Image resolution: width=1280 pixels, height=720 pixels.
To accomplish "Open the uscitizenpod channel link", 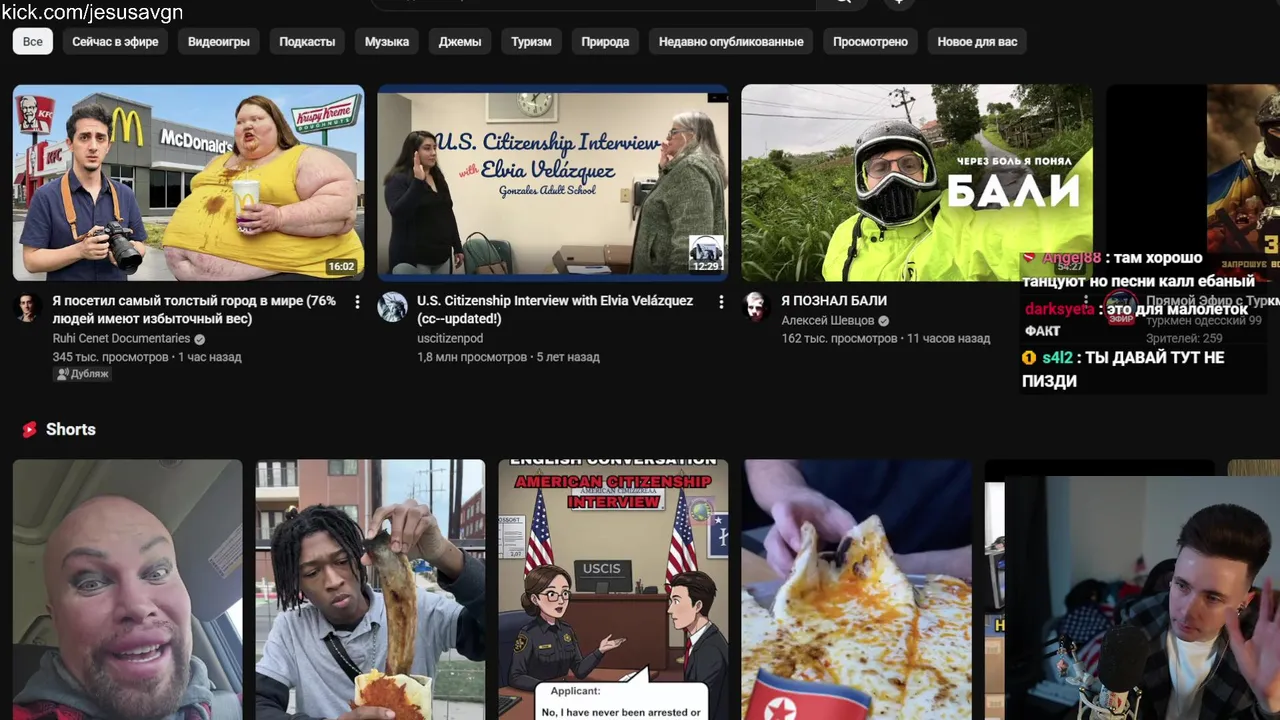I will point(450,339).
